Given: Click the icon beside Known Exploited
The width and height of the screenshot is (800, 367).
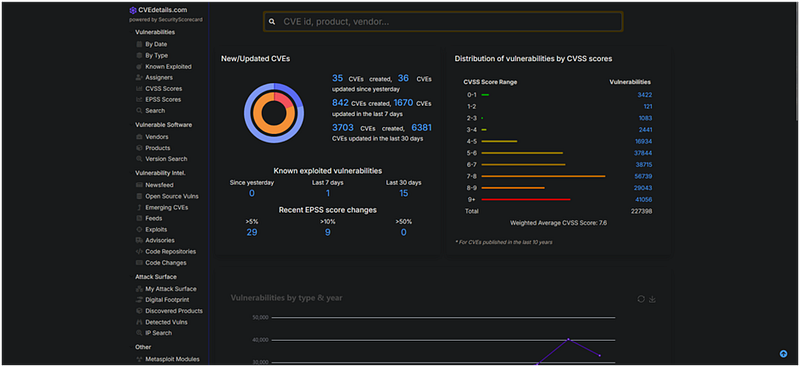Looking at the screenshot, I should coord(139,67).
